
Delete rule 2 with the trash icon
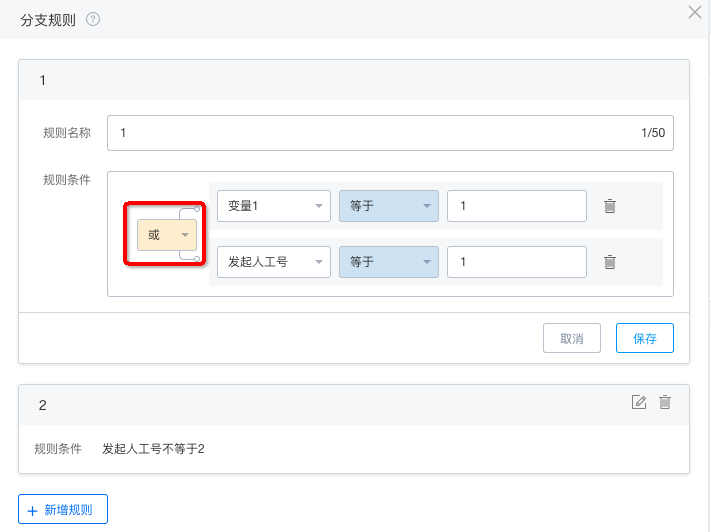click(x=665, y=402)
